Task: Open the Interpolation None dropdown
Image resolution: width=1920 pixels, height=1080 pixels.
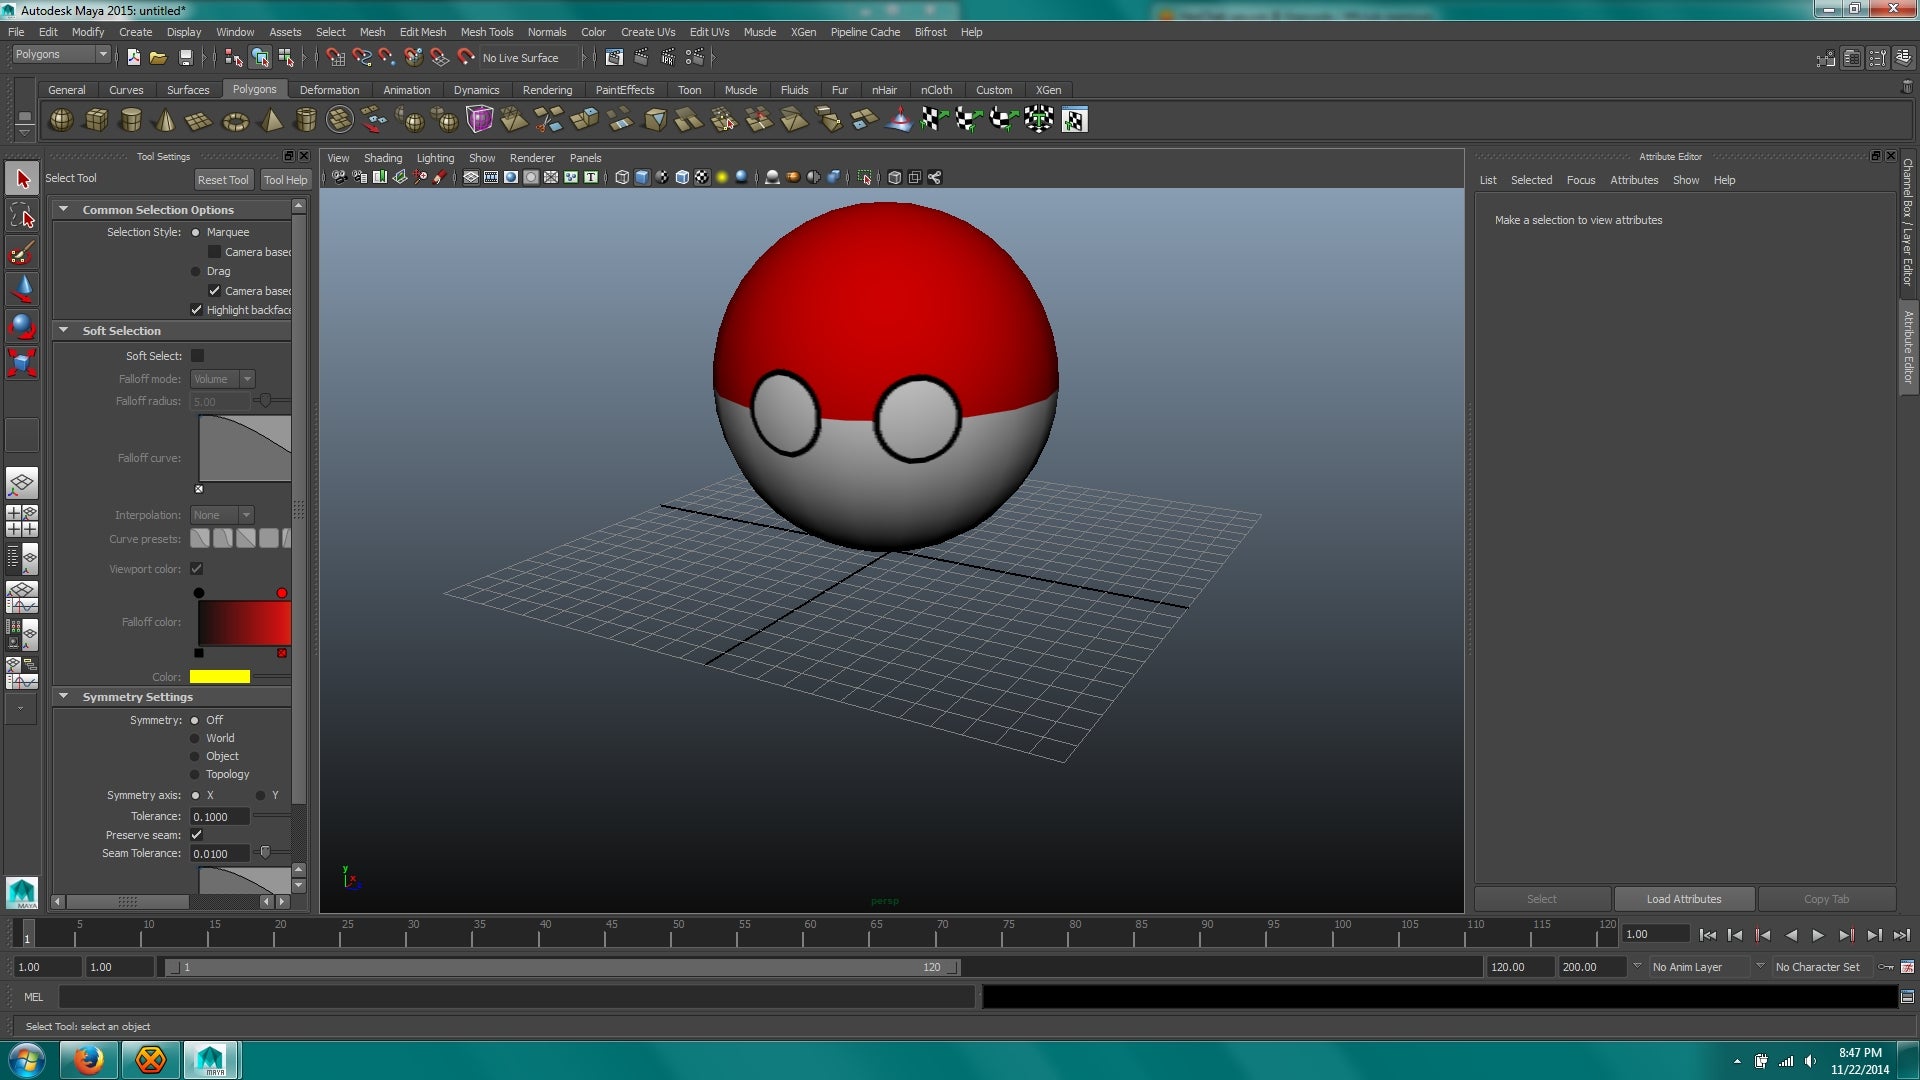Action: point(222,515)
